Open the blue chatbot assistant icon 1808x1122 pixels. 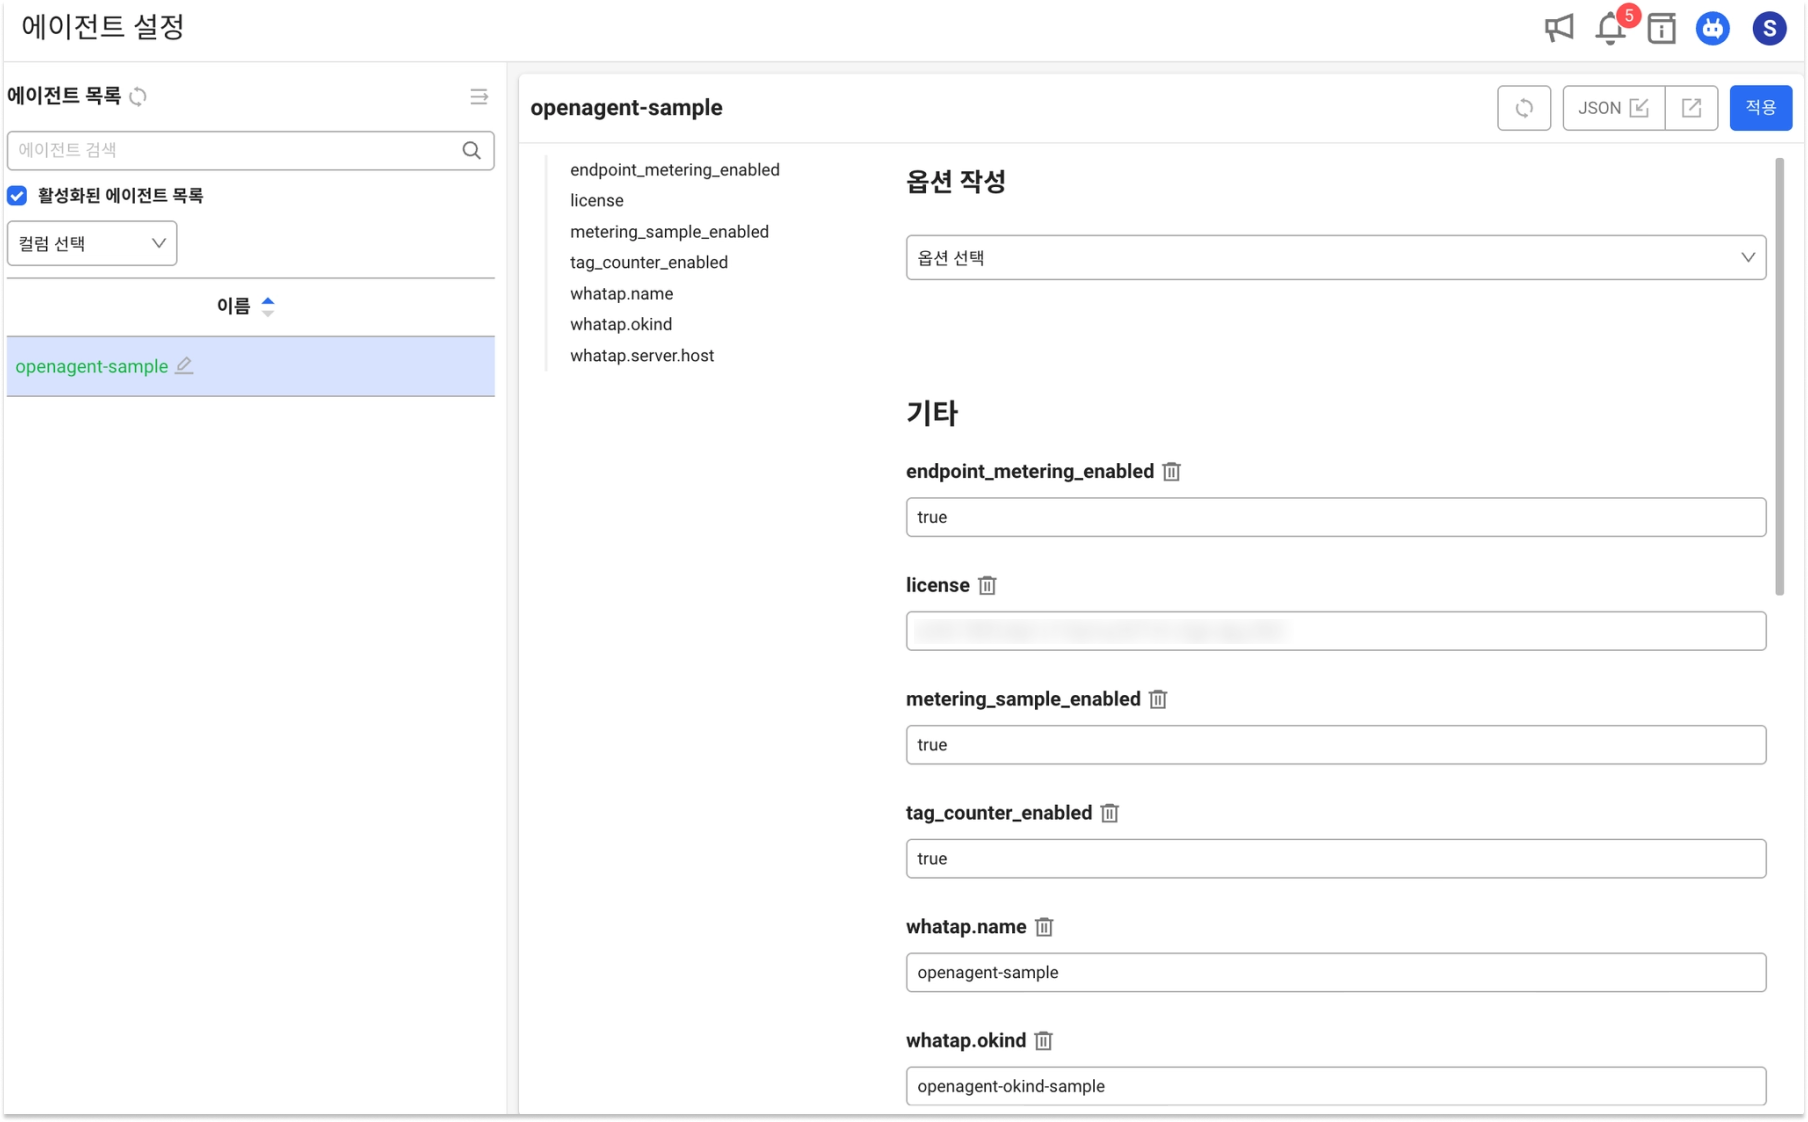pos(1712,28)
